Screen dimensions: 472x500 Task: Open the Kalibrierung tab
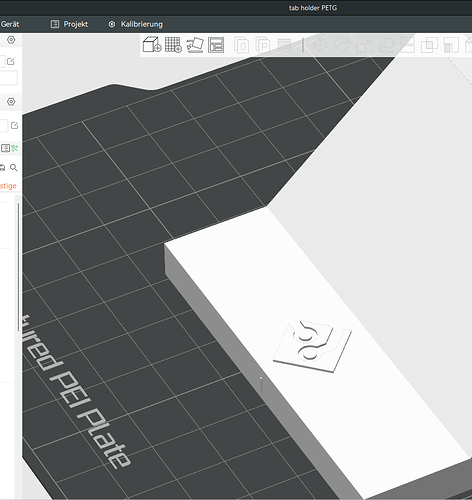point(136,24)
